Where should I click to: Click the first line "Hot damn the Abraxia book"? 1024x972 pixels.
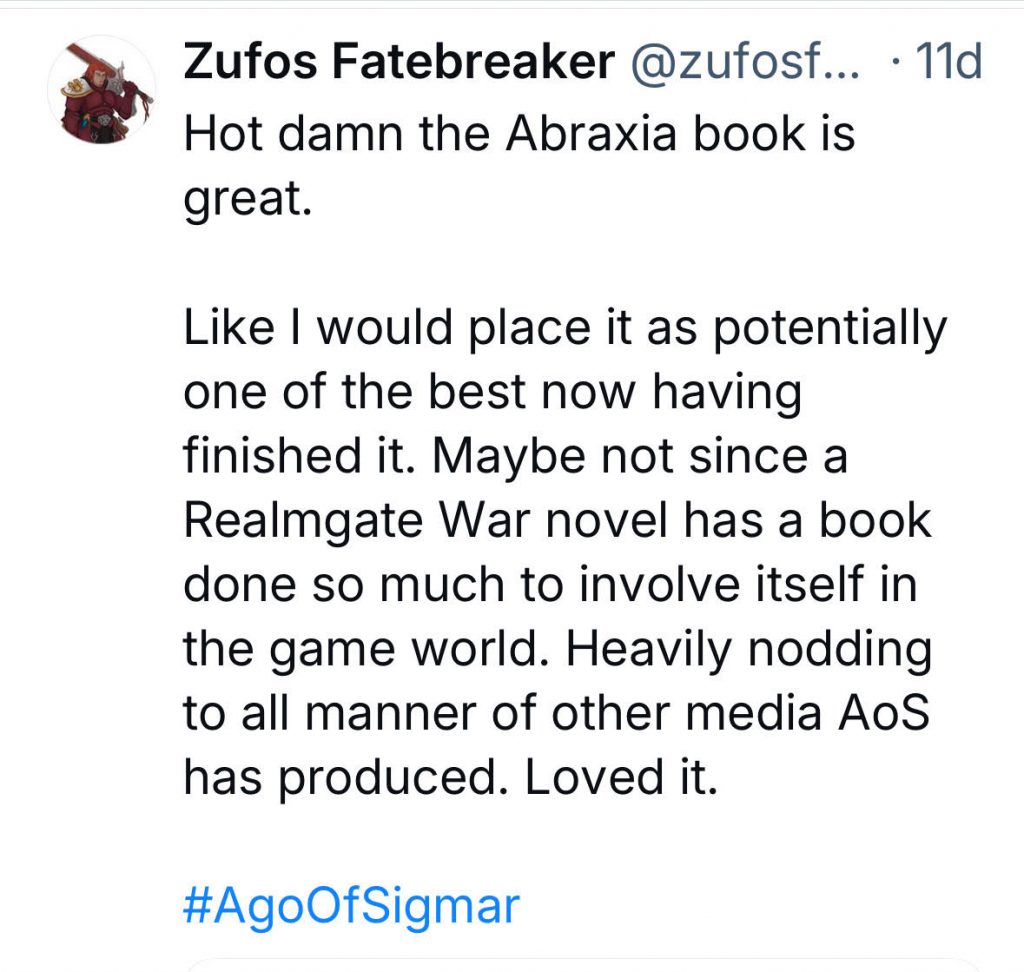tap(519, 133)
